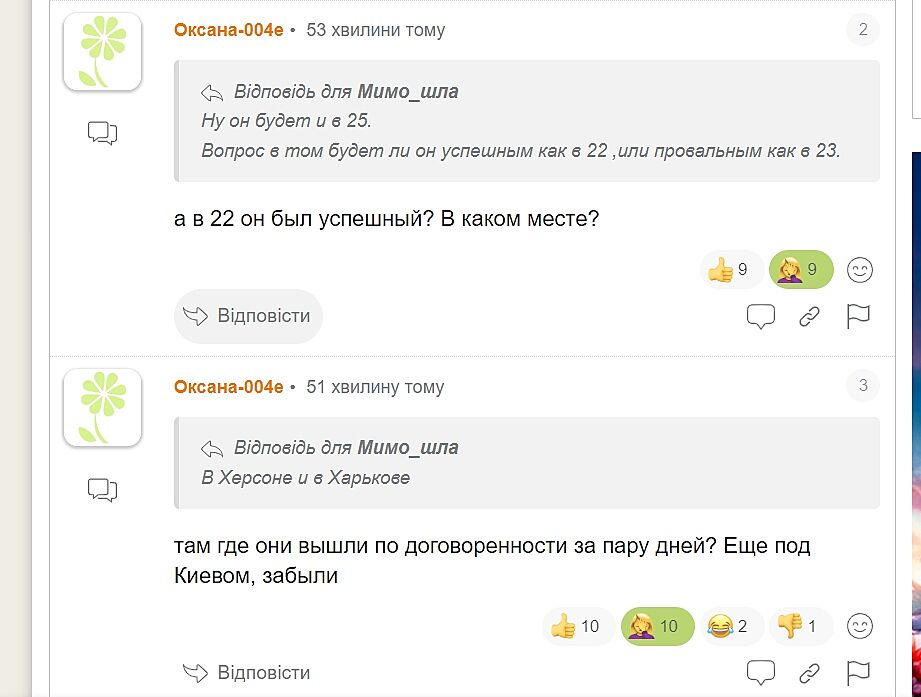Click speech bubble icon on second comment's action row
921x697 pixels.
click(x=761, y=673)
